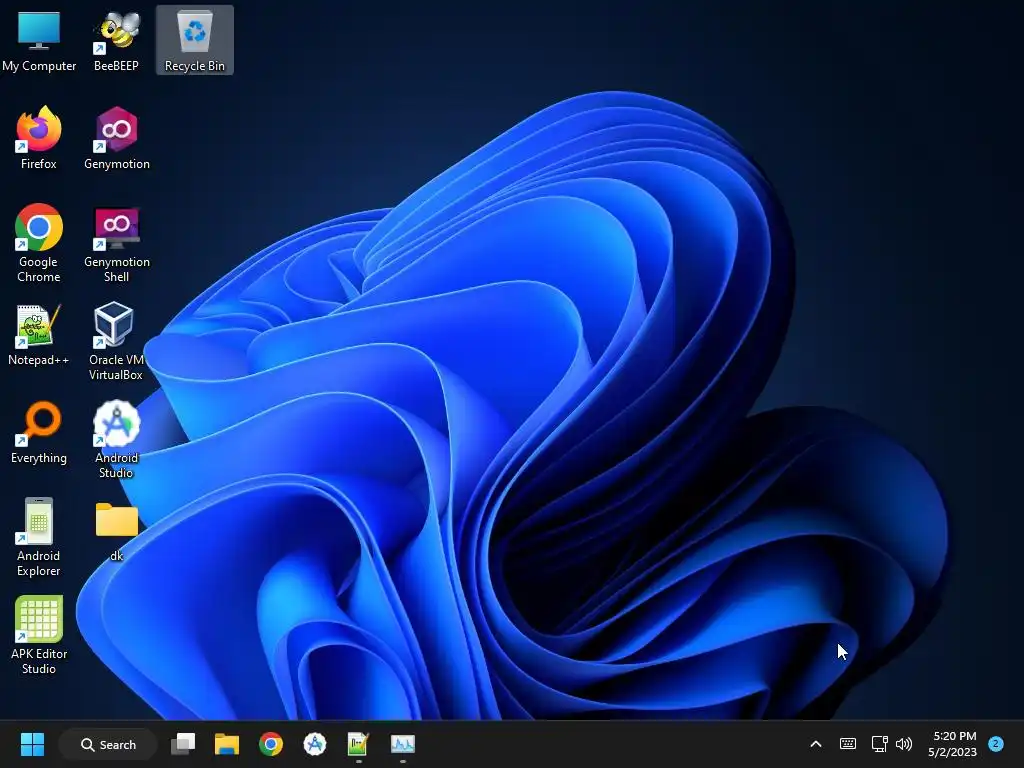Open Chrome from the taskbar
This screenshot has height=768, width=1024.
271,744
